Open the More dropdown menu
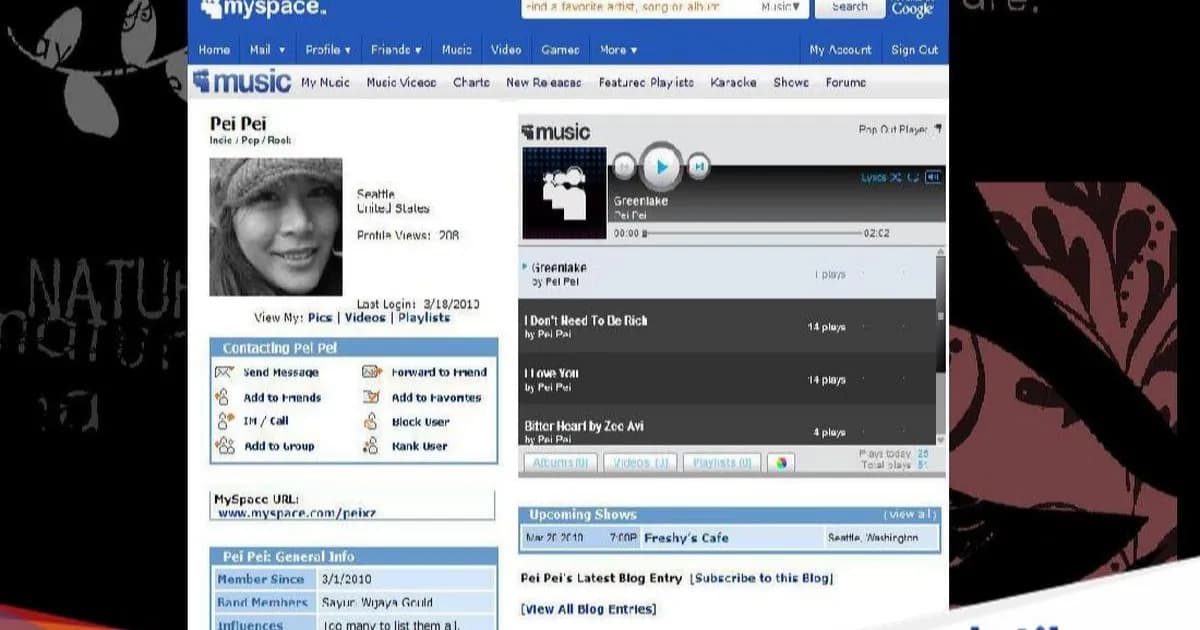Image resolution: width=1200 pixels, height=630 pixels. (x=618, y=49)
